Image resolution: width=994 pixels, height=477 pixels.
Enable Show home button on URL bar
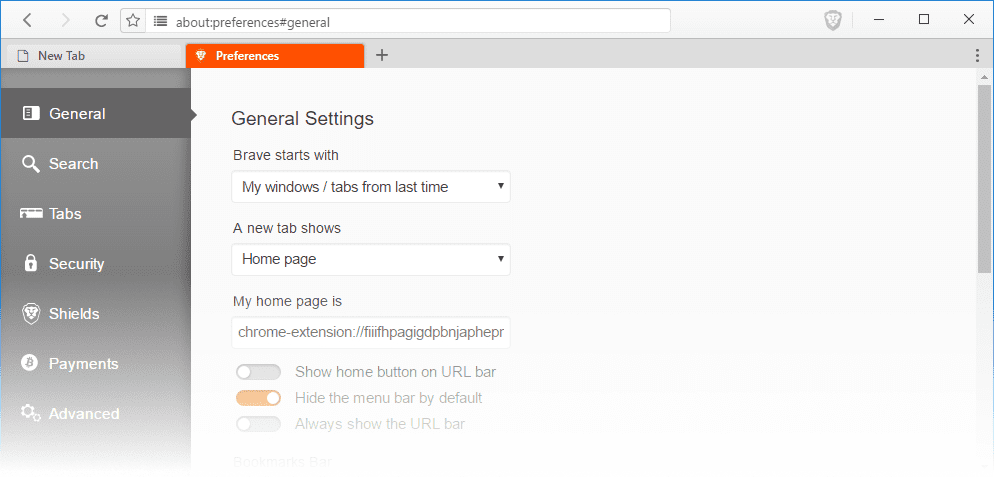click(x=258, y=372)
